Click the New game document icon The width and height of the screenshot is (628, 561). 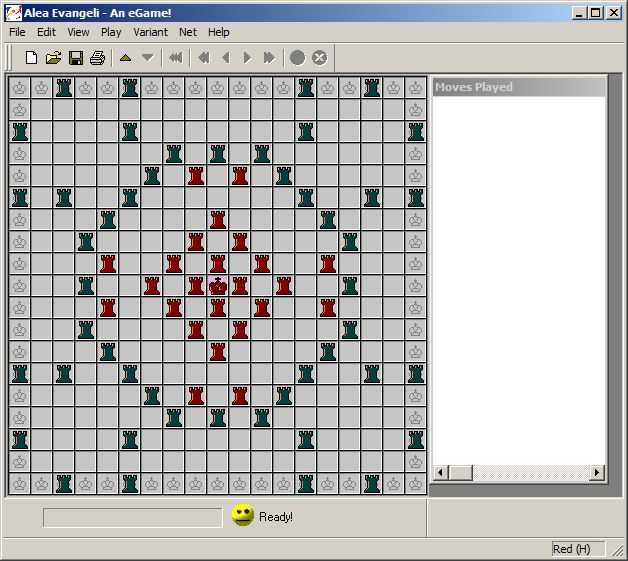click(31, 58)
